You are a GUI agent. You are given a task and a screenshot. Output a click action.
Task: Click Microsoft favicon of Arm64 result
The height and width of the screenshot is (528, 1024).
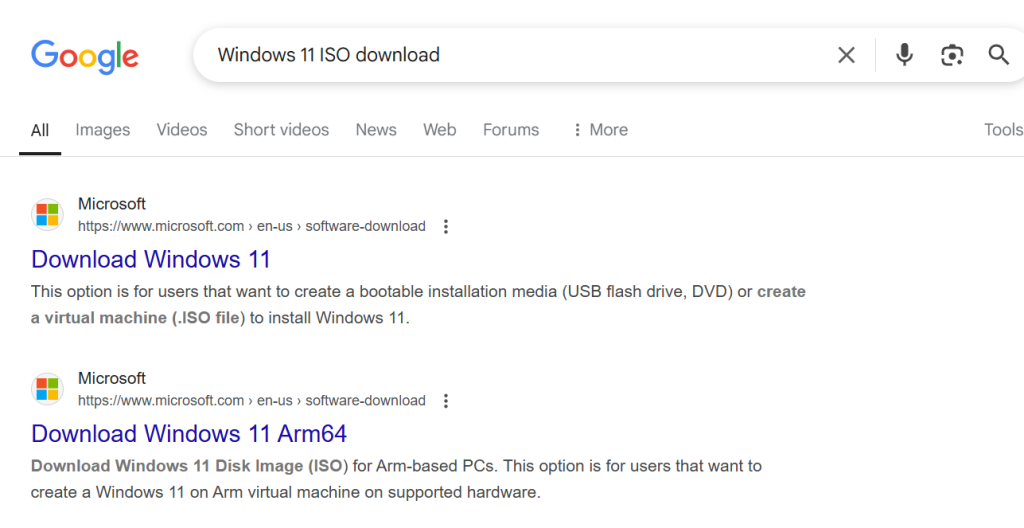click(47, 389)
